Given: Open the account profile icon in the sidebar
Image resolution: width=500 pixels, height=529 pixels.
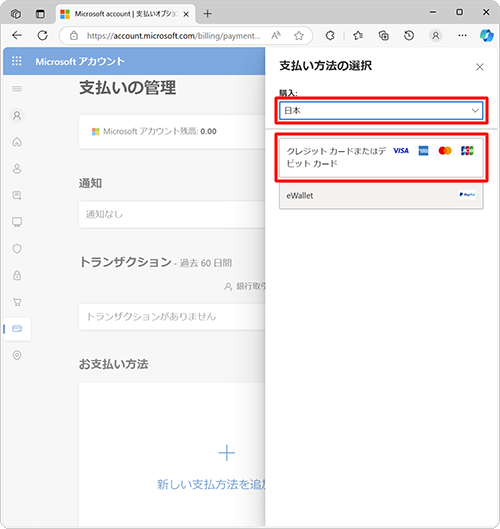Looking at the screenshot, I should (17, 116).
